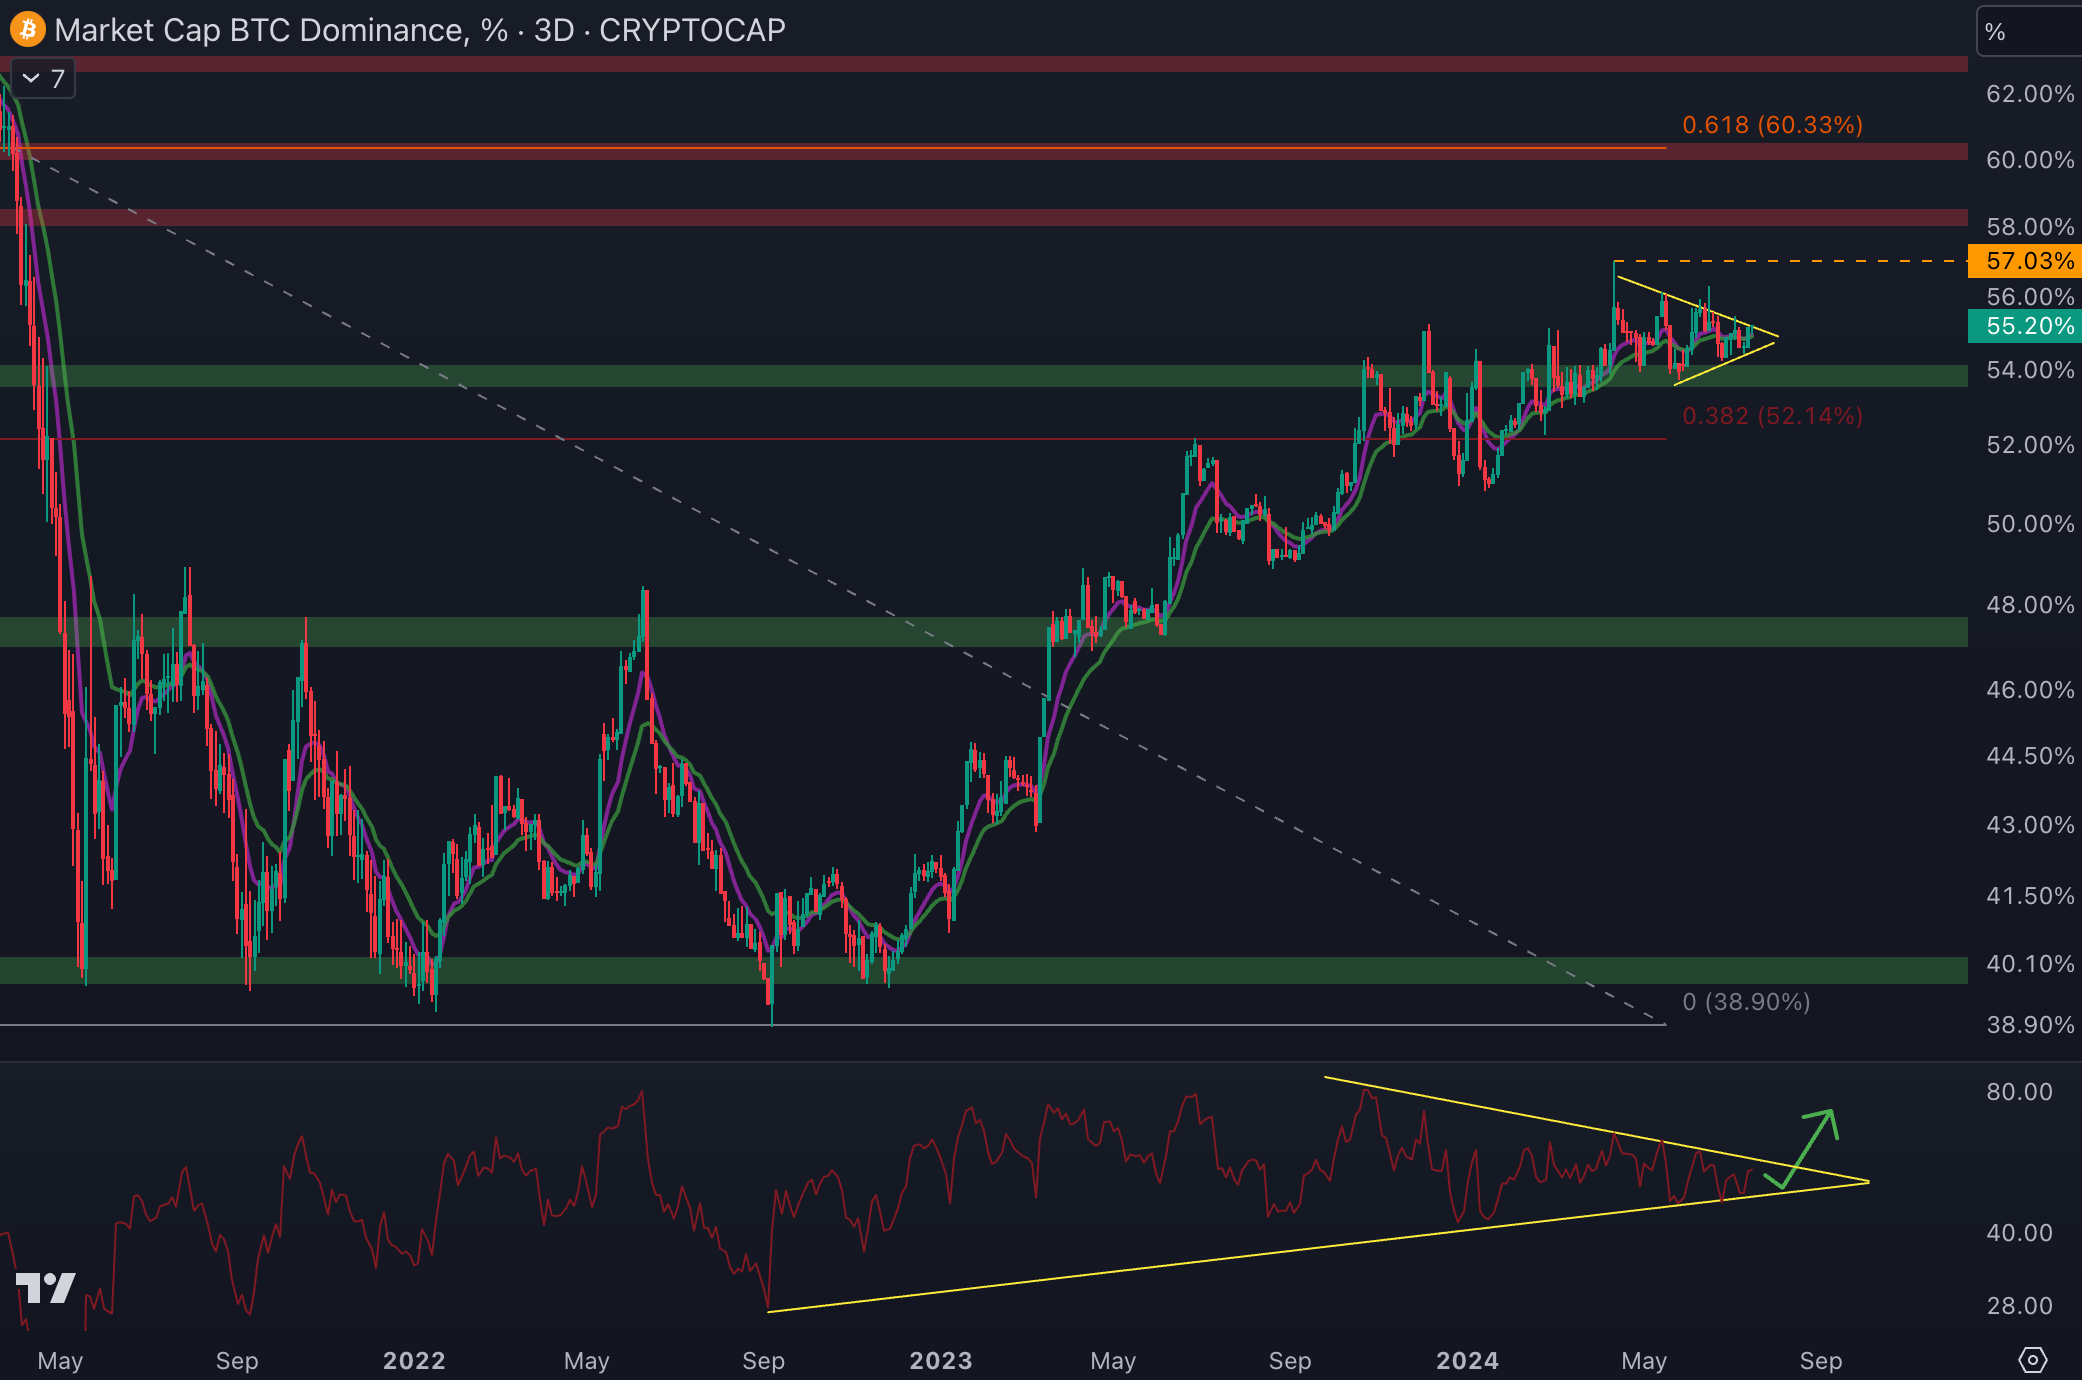Collapse the indicator legend showing 7
Image resolution: width=2082 pixels, height=1380 pixels.
click(43, 79)
